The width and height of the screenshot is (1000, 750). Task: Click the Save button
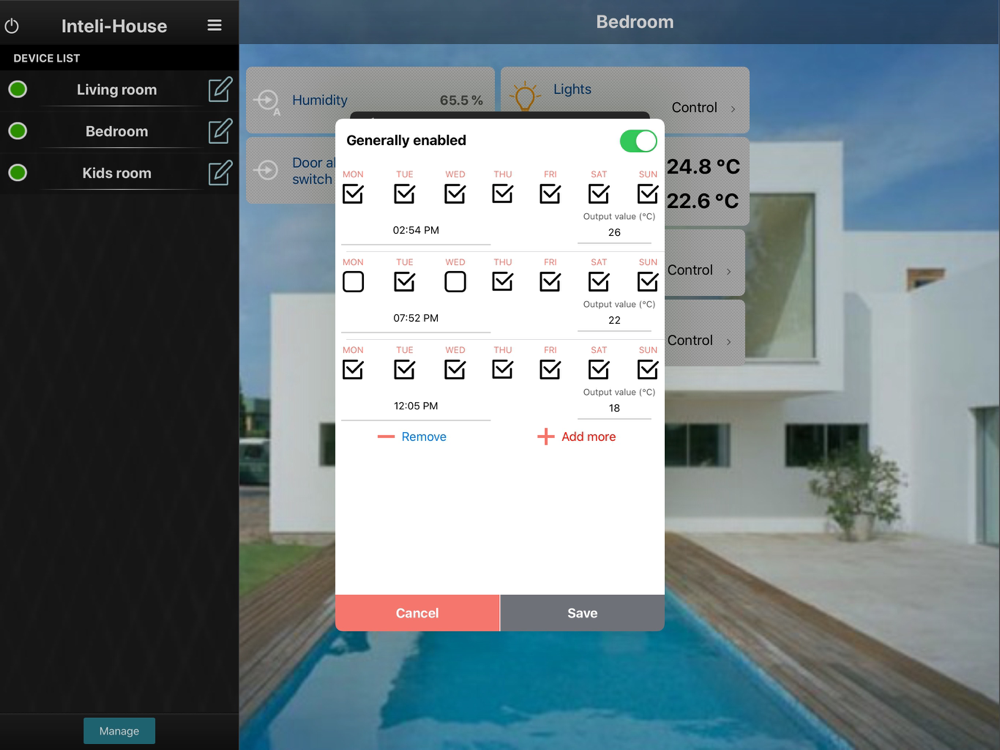click(582, 613)
